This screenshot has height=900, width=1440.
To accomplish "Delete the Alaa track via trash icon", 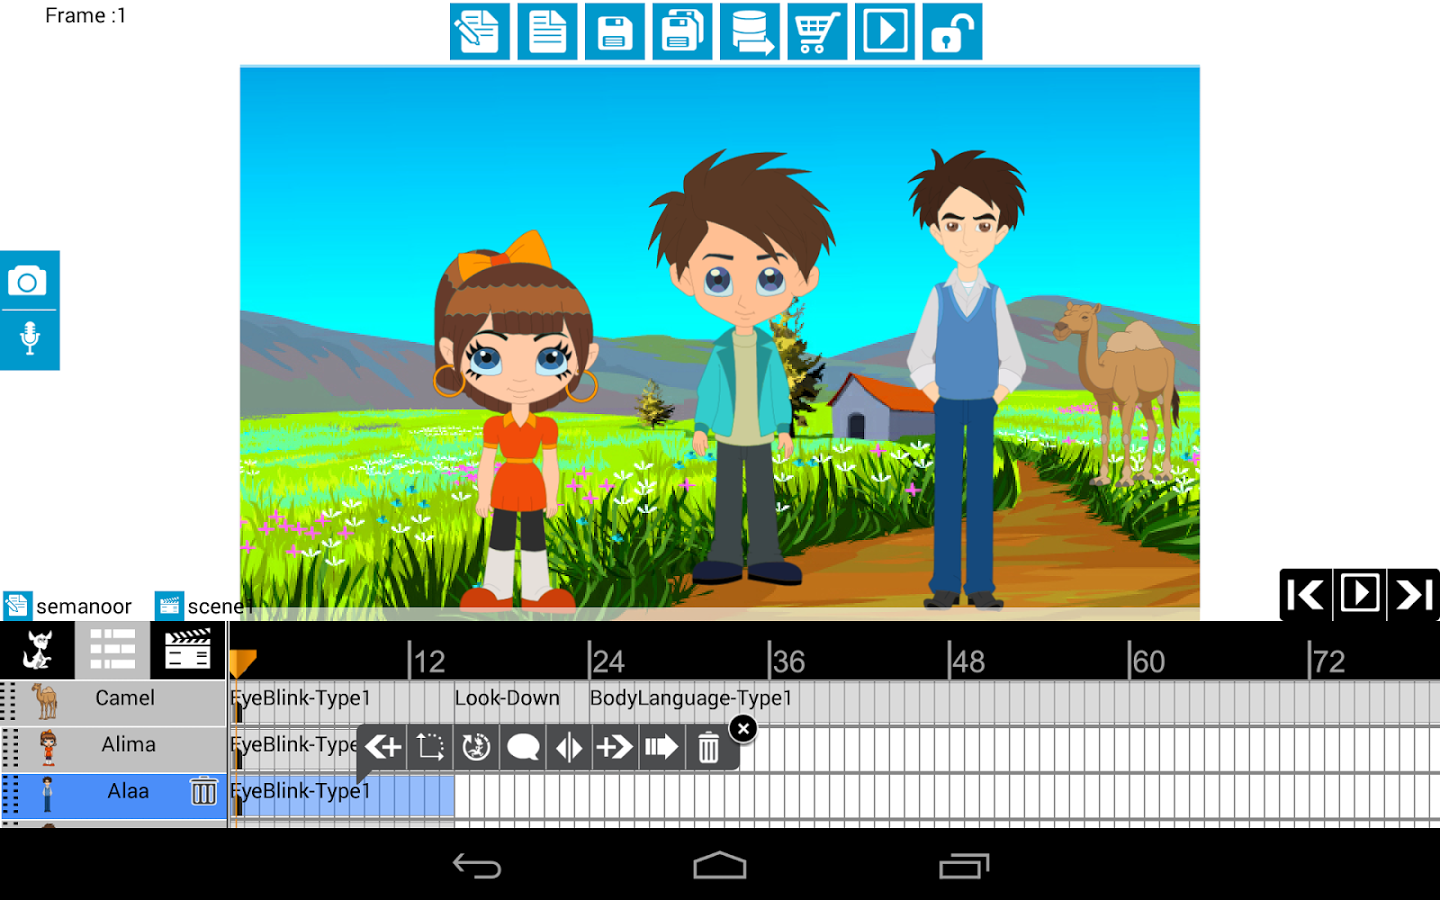I will click(204, 792).
